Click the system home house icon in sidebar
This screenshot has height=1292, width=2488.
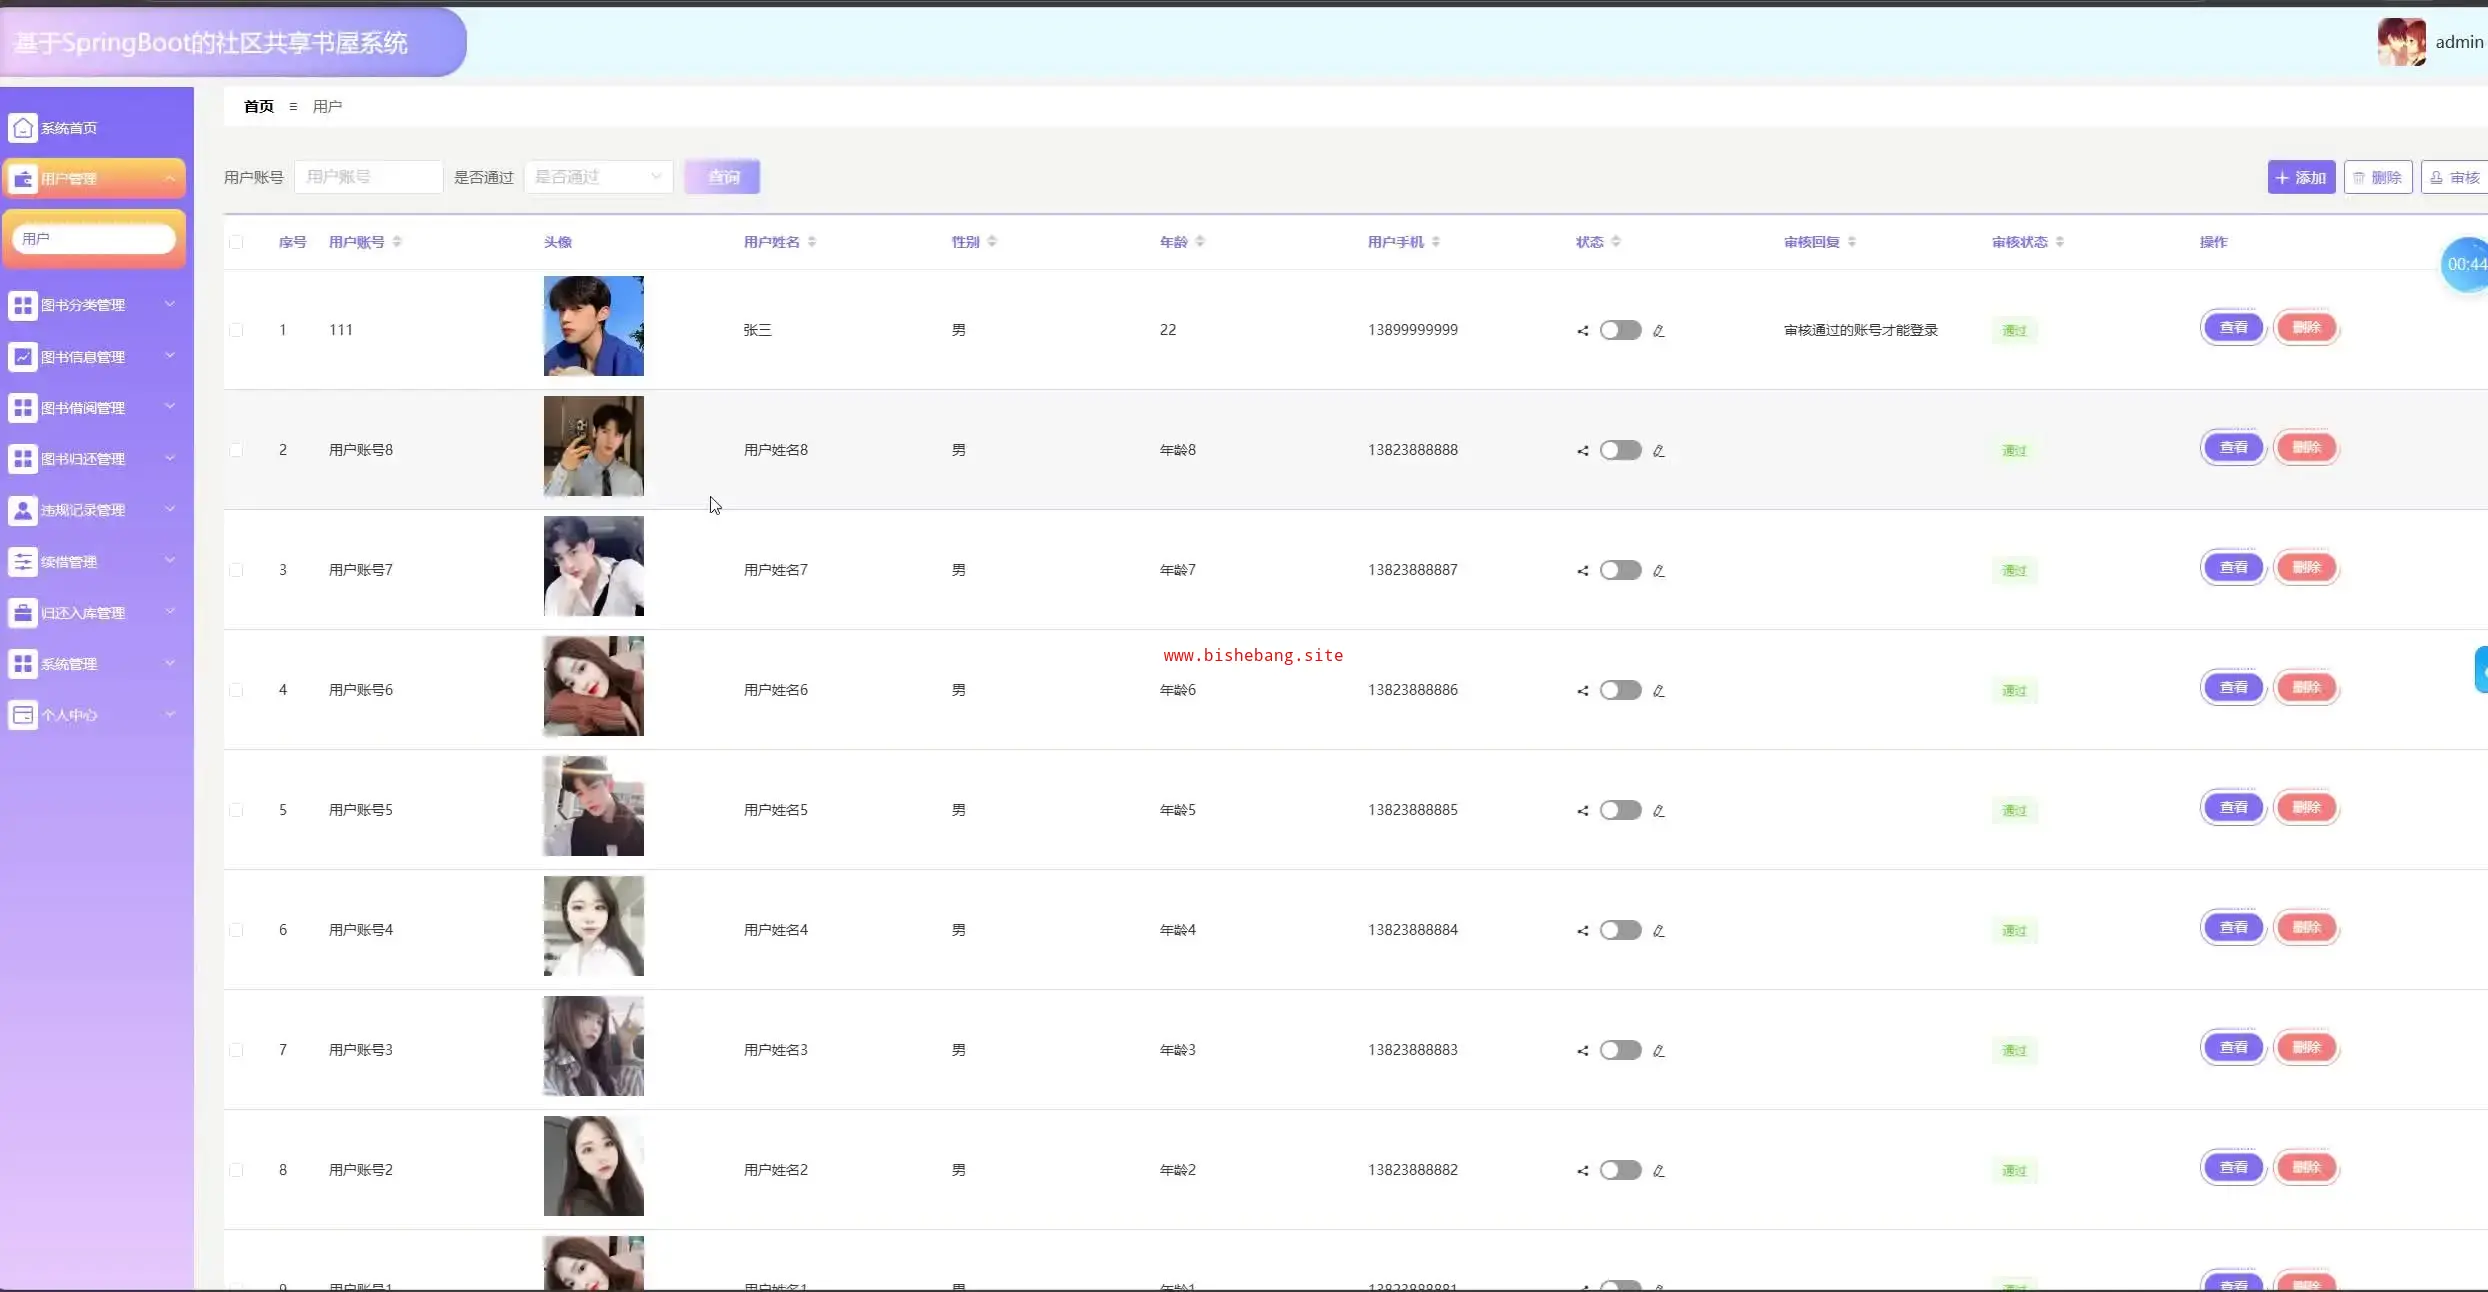[x=23, y=128]
